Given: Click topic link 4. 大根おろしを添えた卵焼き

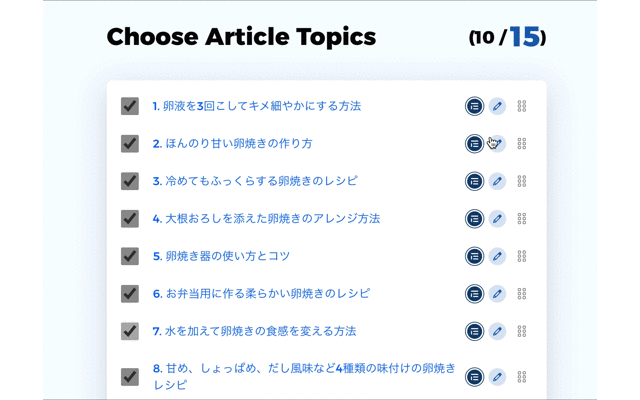Looking at the screenshot, I should pos(266,219).
